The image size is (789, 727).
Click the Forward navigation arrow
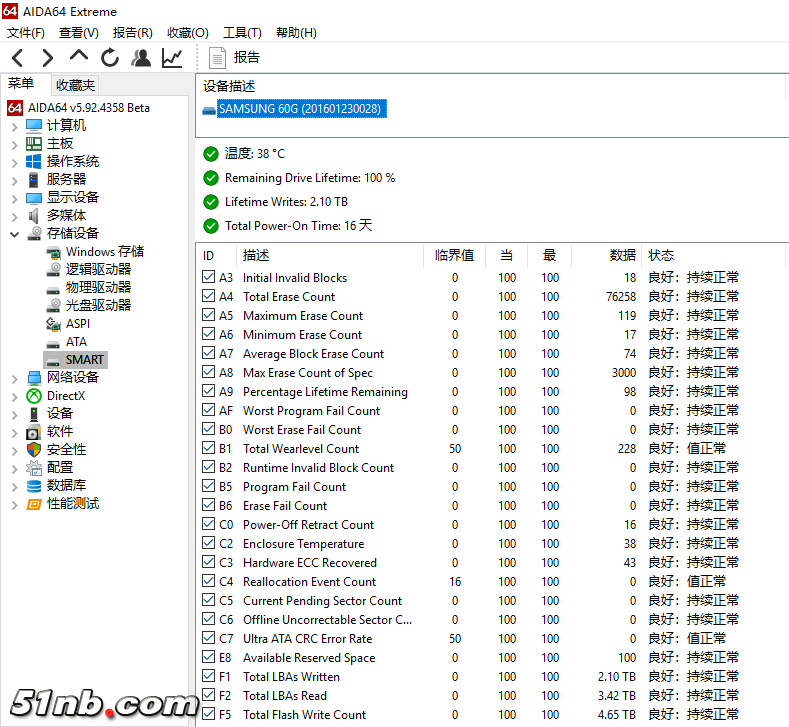[x=48, y=58]
